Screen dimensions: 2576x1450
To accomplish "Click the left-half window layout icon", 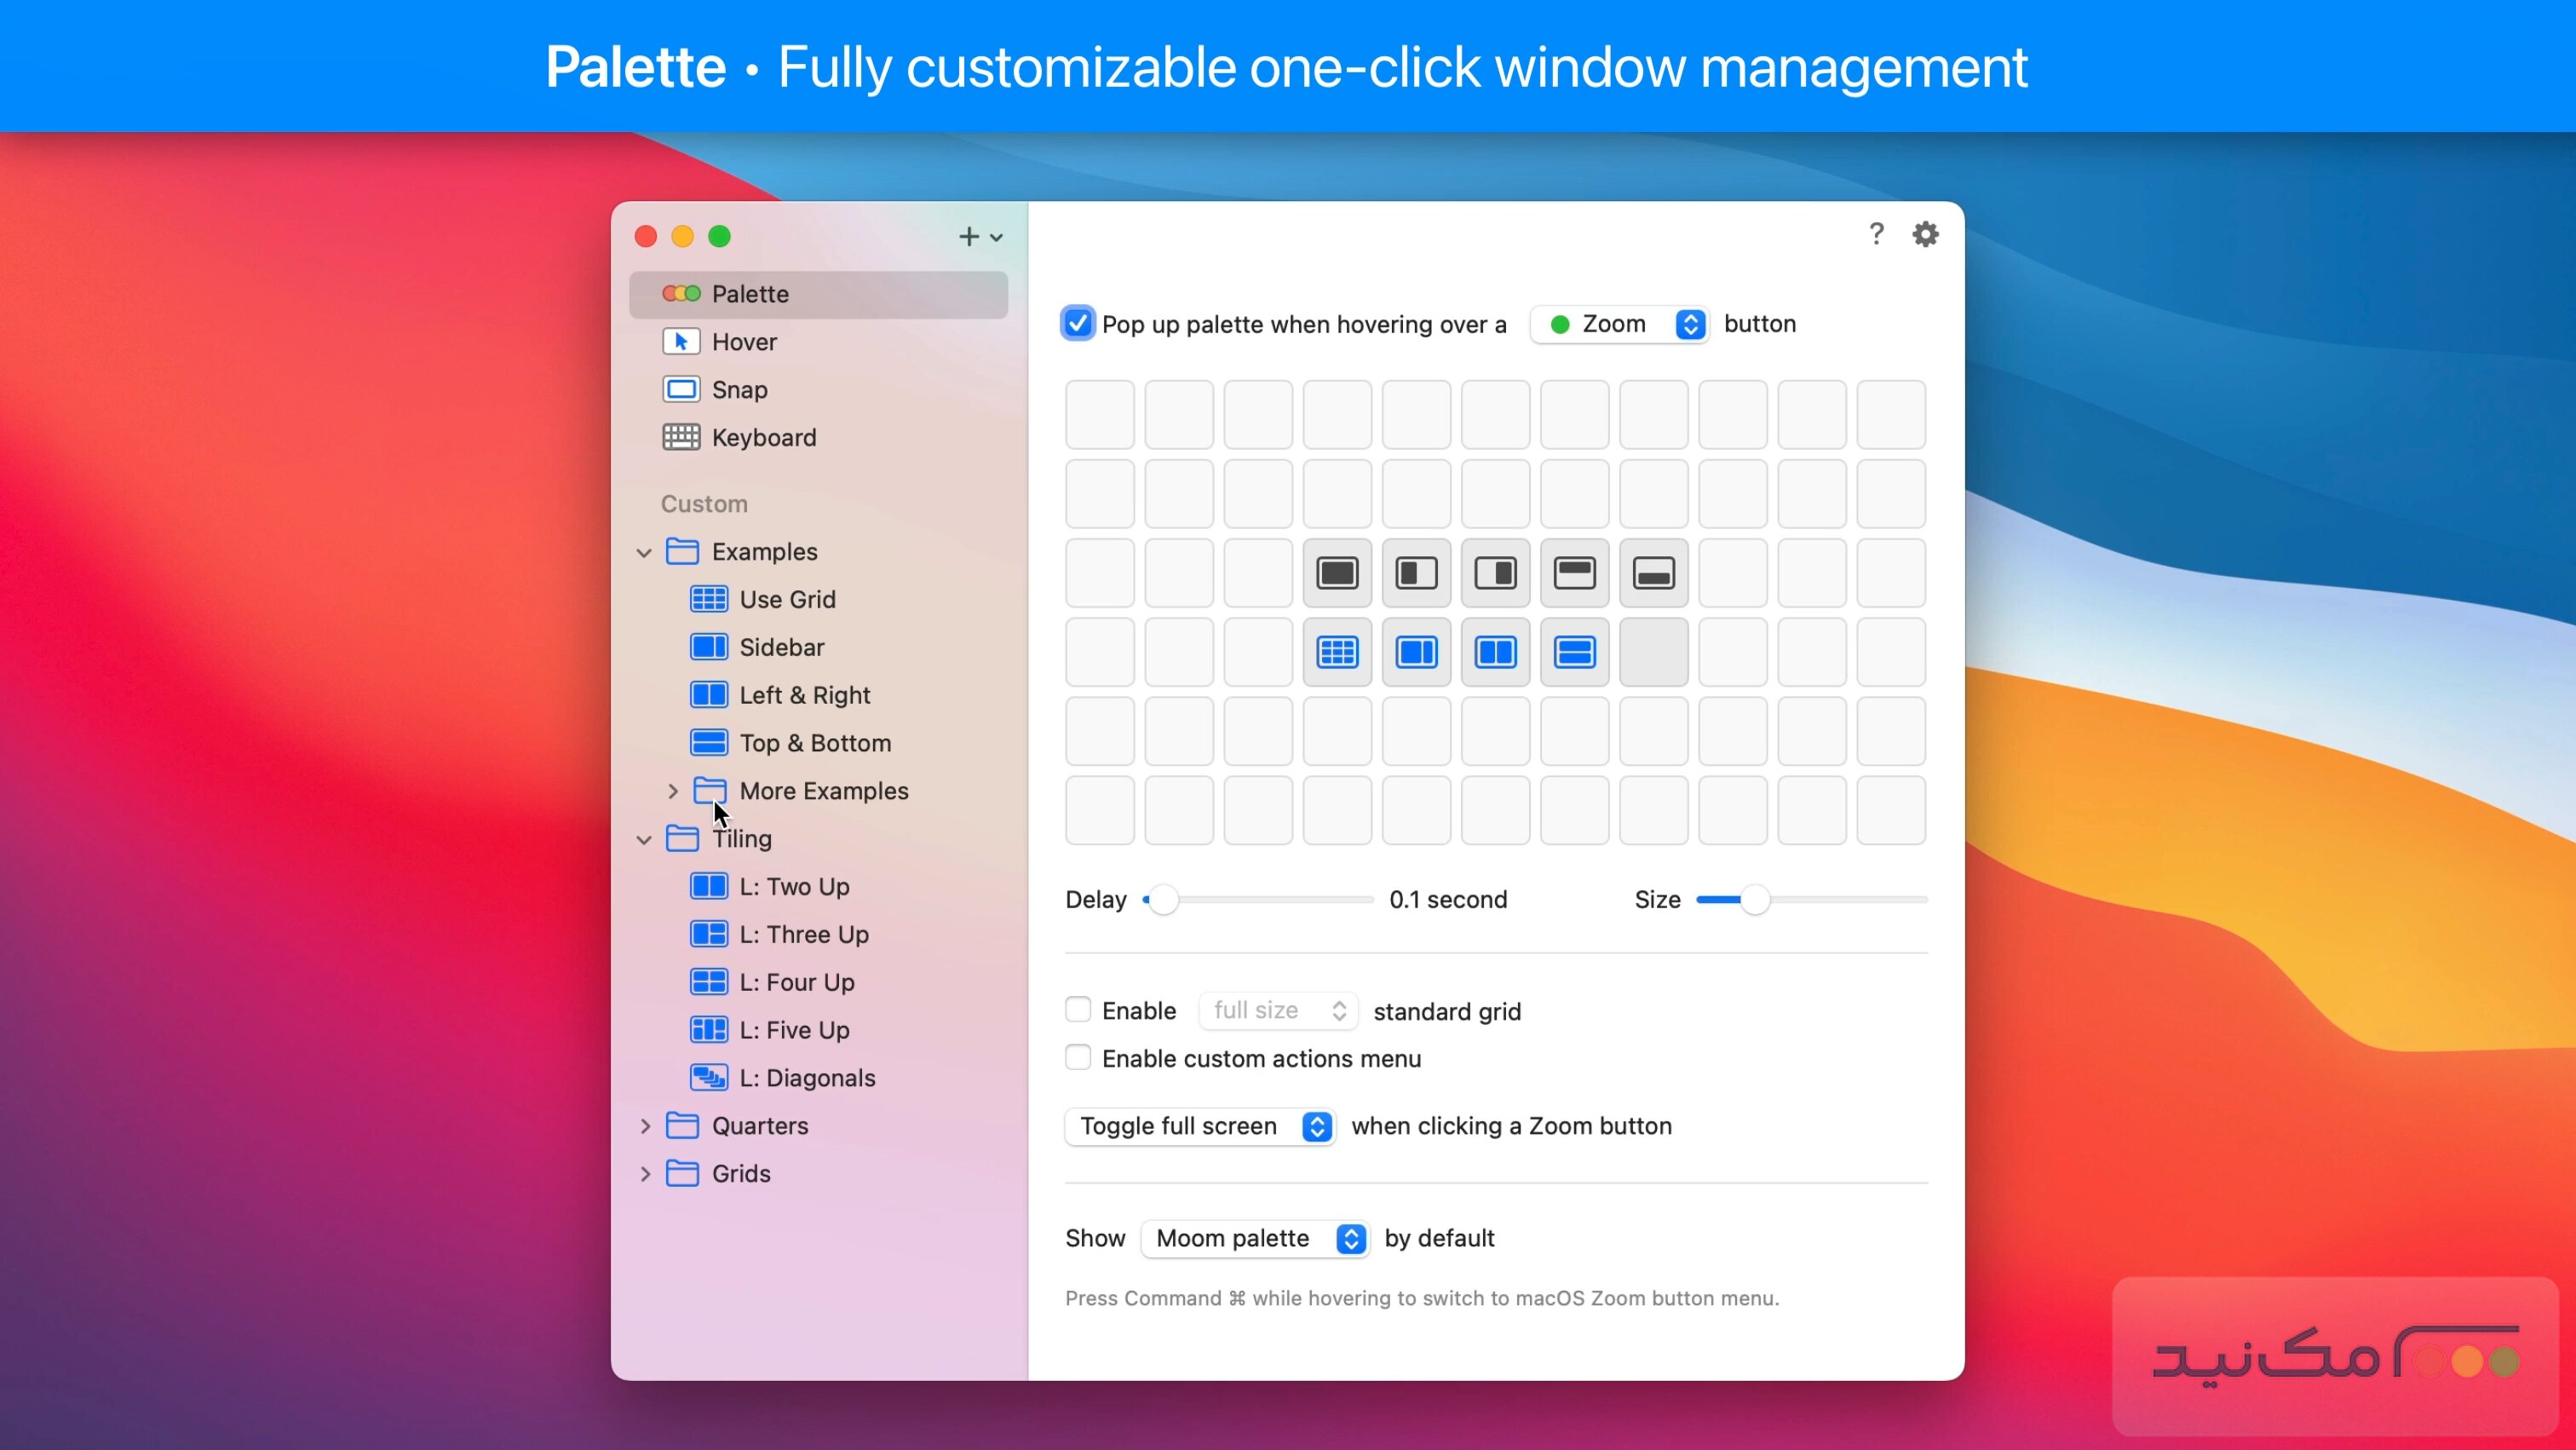I will (x=1416, y=573).
